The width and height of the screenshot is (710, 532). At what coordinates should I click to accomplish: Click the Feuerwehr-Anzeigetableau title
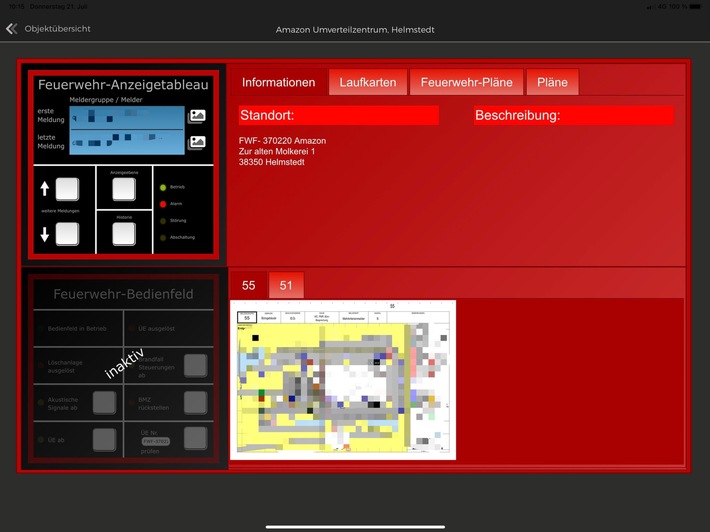[123, 85]
